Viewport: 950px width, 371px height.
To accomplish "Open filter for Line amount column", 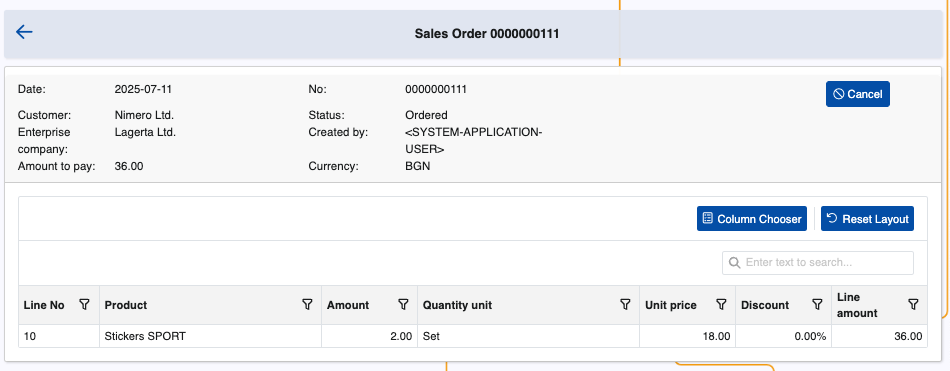I will tap(913, 304).
